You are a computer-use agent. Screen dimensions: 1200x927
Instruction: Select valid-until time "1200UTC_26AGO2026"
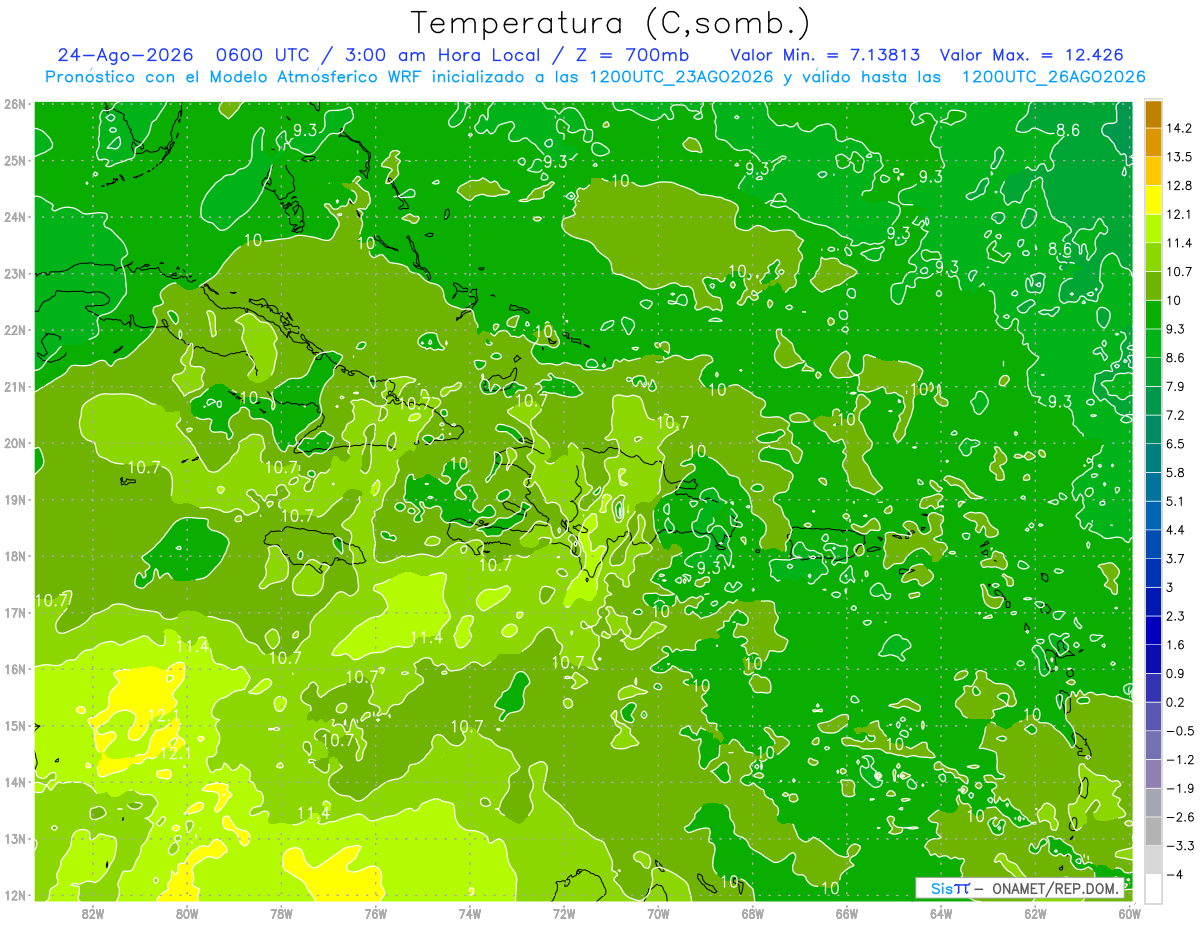1053,77
